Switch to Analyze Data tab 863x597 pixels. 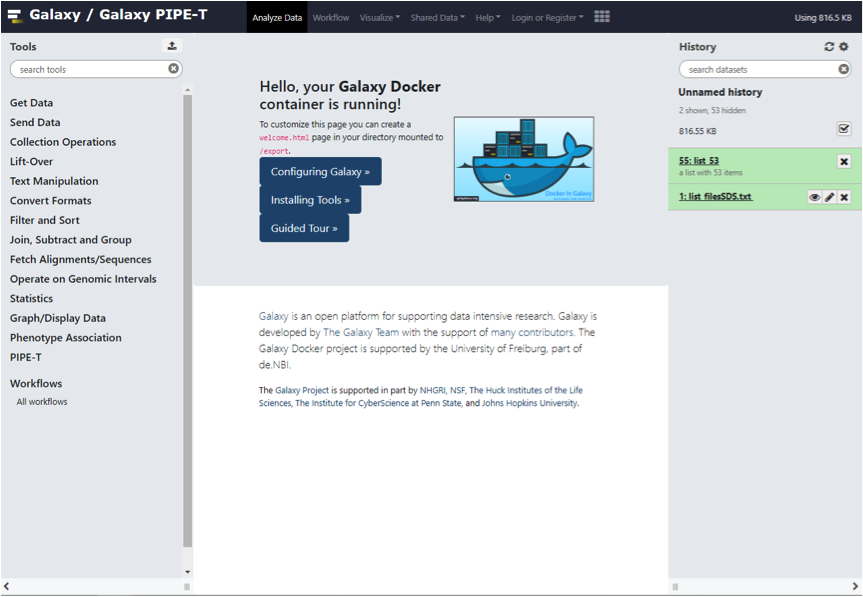pyautogui.click(x=277, y=18)
